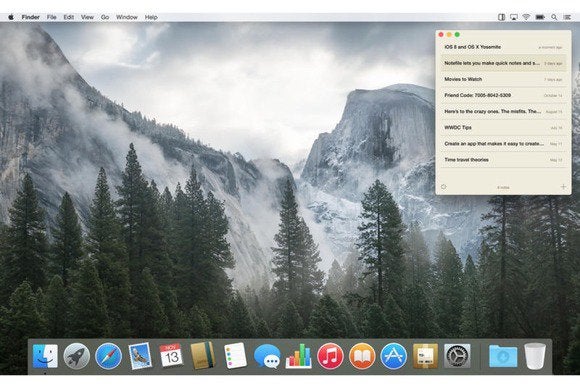Launch Launchpad rocket icon in Dock
Screen dimensions: 580x388
(77, 356)
